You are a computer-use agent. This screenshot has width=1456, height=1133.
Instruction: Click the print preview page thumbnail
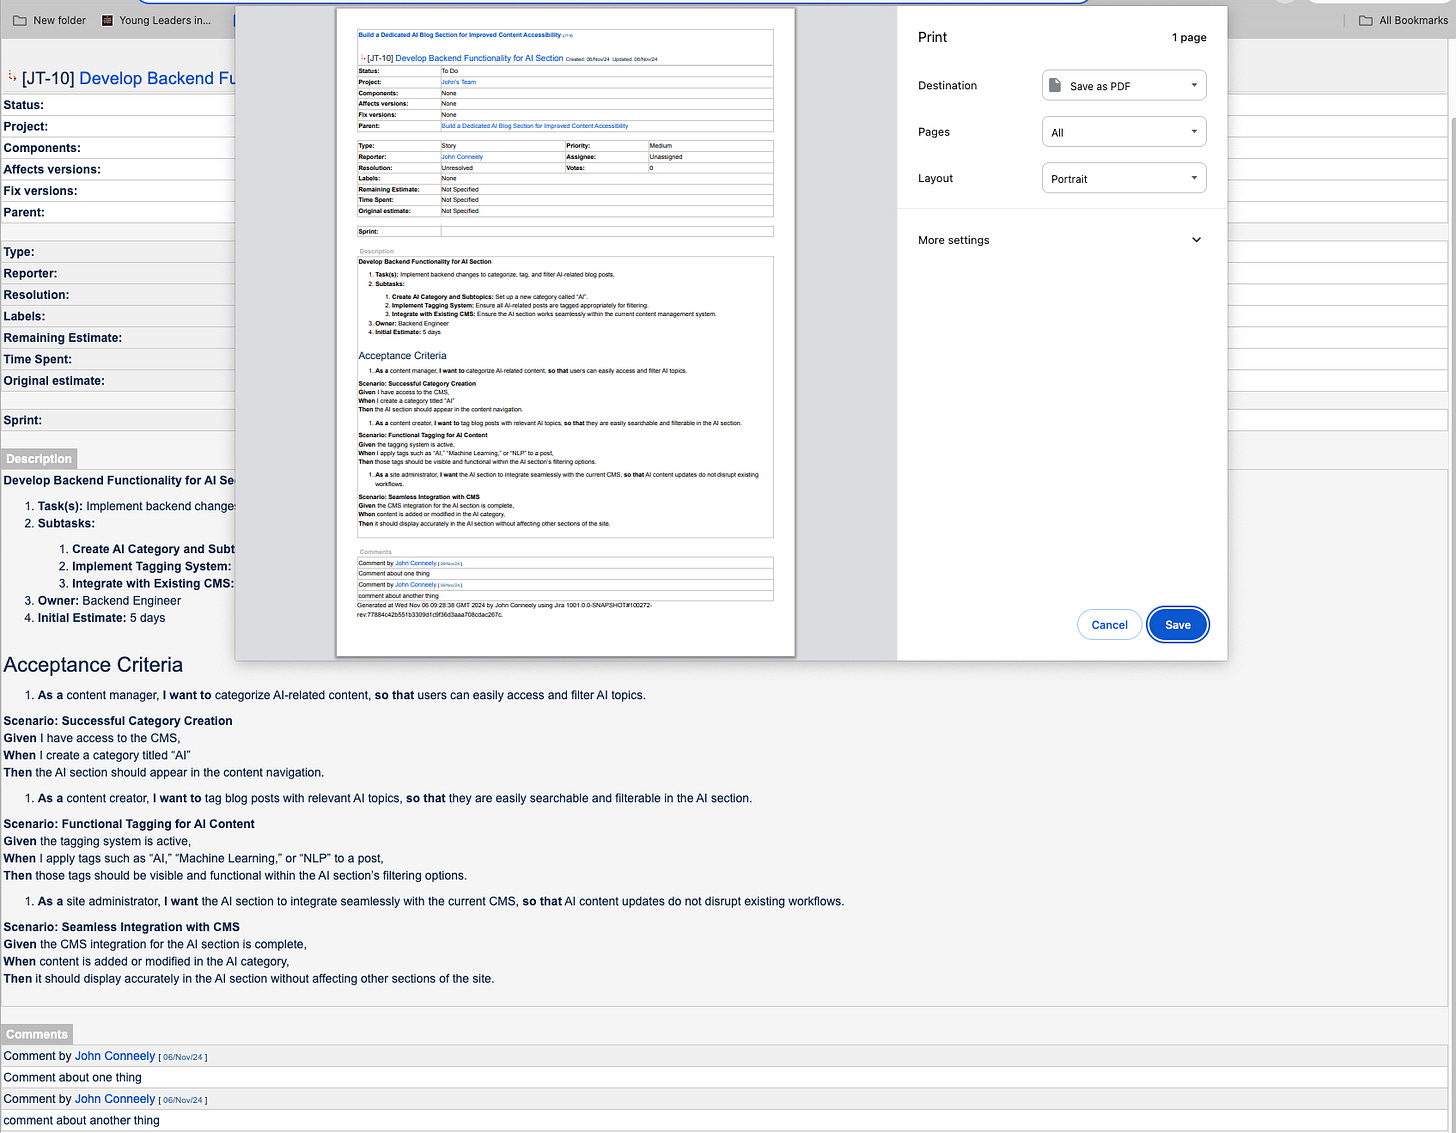point(565,333)
